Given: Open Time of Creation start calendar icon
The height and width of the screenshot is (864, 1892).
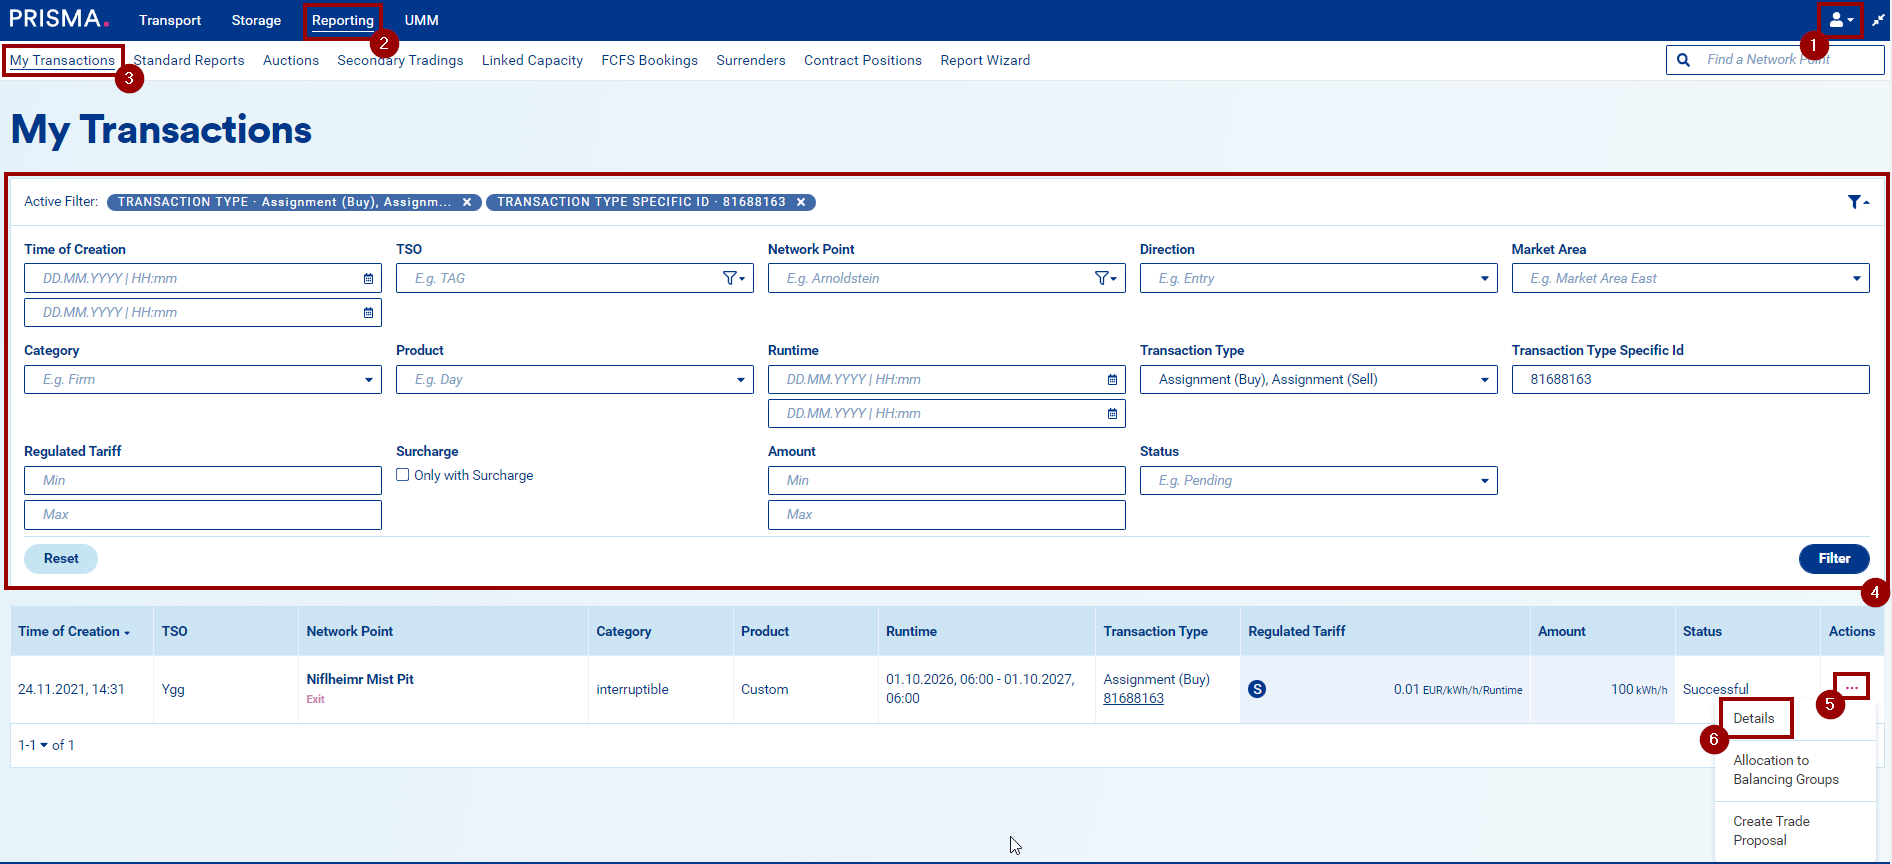Looking at the screenshot, I should [368, 279].
